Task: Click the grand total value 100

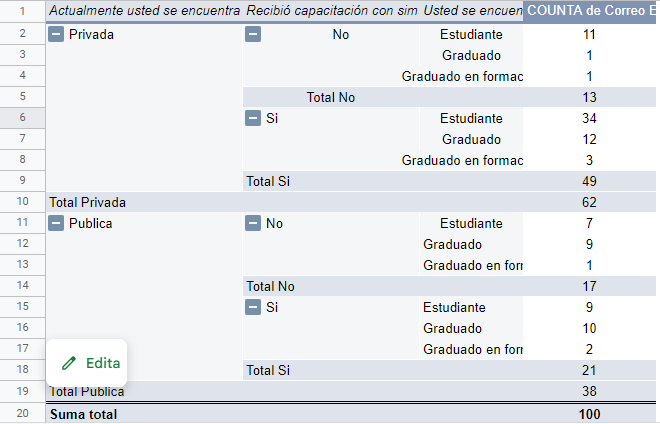Action: click(x=589, y=413)
